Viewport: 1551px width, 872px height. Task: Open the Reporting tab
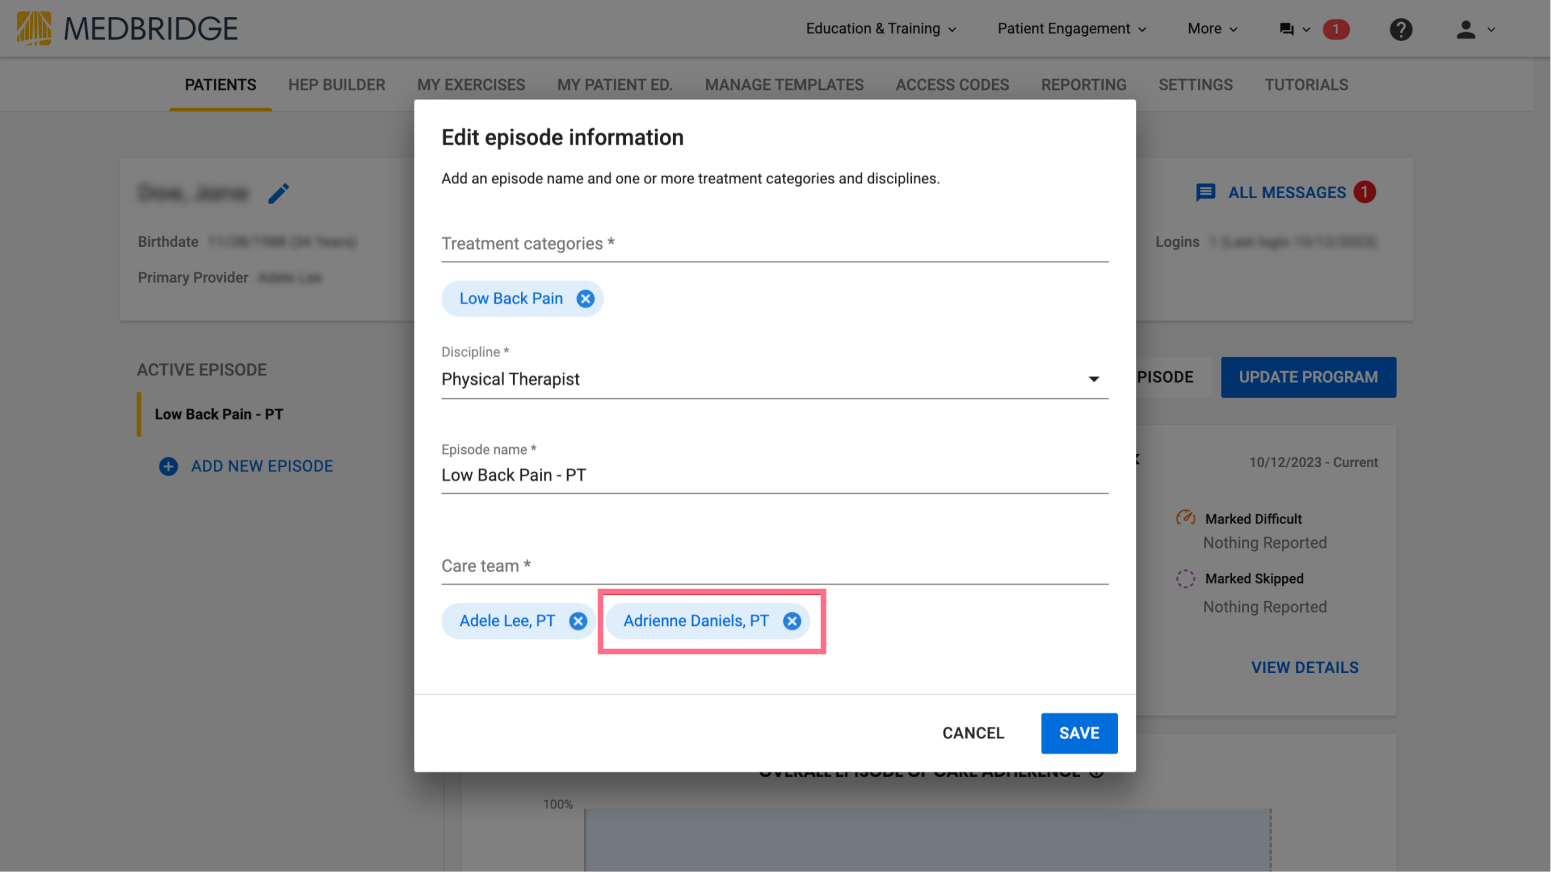pos(1084,85)
